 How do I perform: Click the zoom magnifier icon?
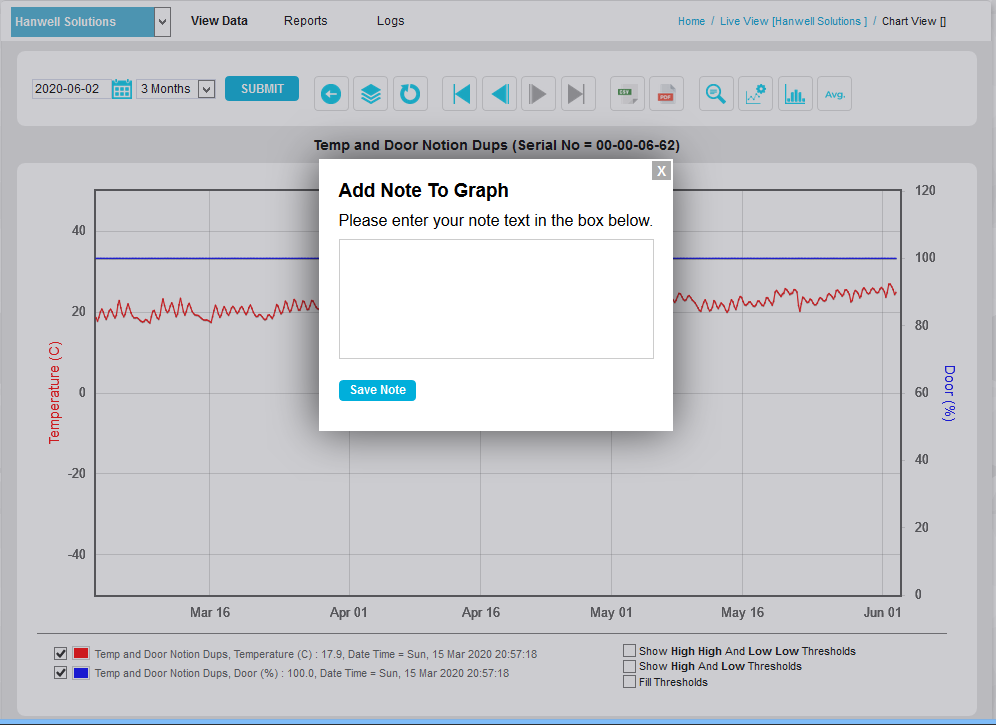pos(716,94)
